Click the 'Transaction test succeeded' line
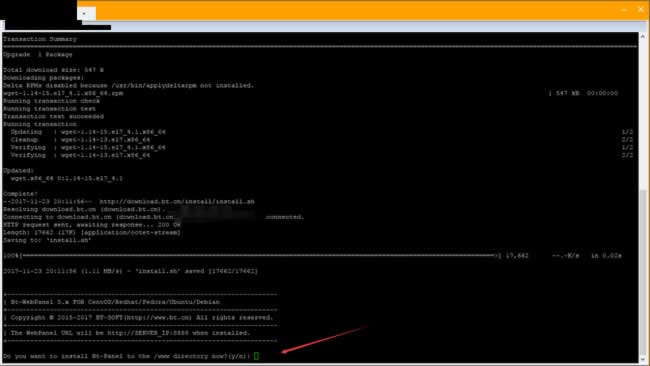 pyautogui.click(x=53, y=116)
